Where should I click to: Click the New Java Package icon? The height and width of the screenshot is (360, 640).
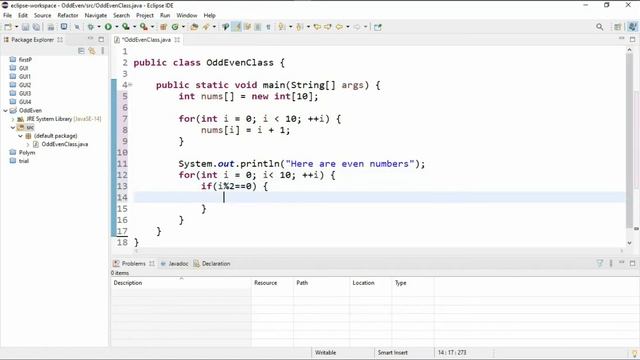point(163,27)
